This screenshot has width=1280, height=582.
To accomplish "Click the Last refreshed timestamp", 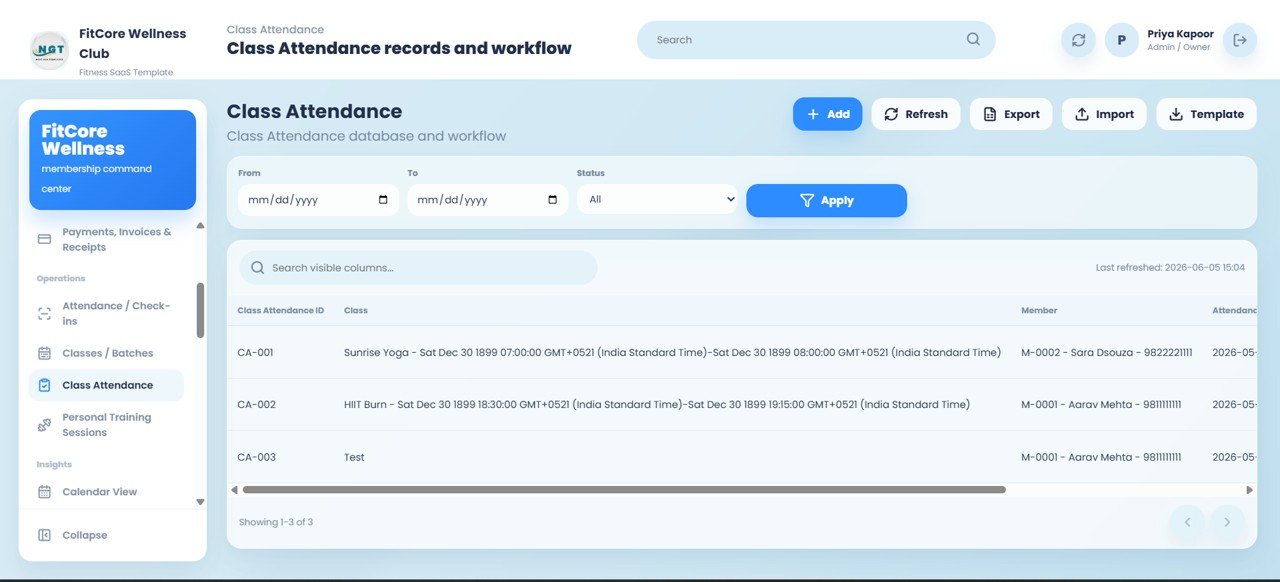I will (x=1170, y=268).
